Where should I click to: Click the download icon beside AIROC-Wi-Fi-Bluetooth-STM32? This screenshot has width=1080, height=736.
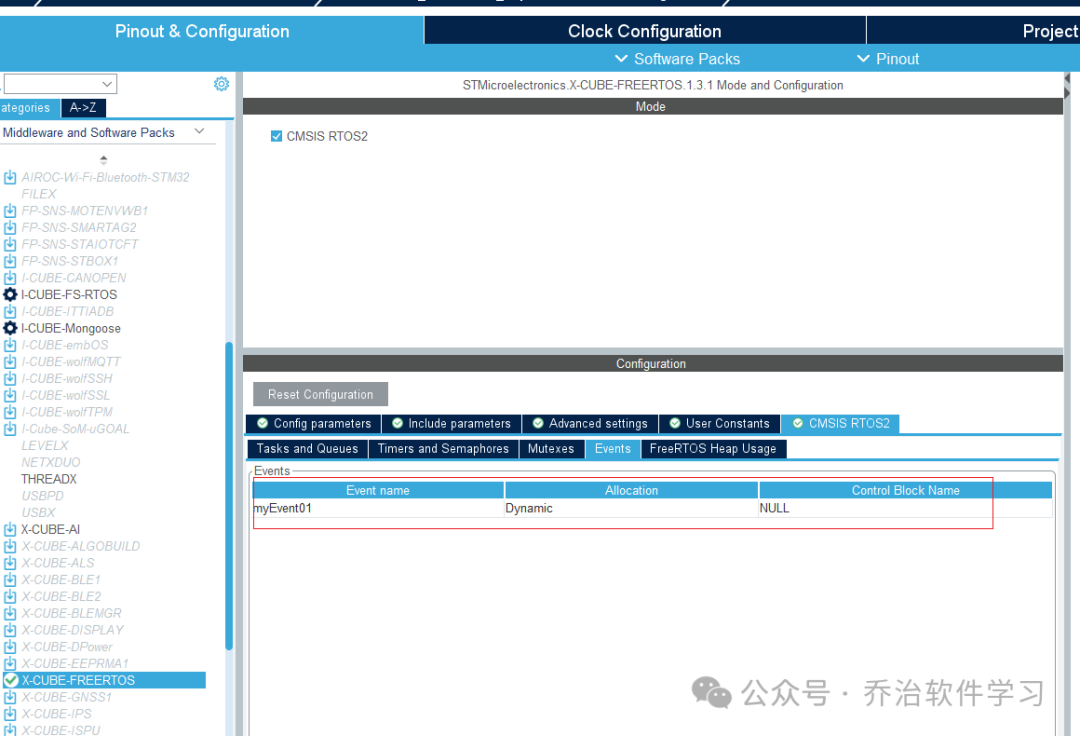coord(10,178)
